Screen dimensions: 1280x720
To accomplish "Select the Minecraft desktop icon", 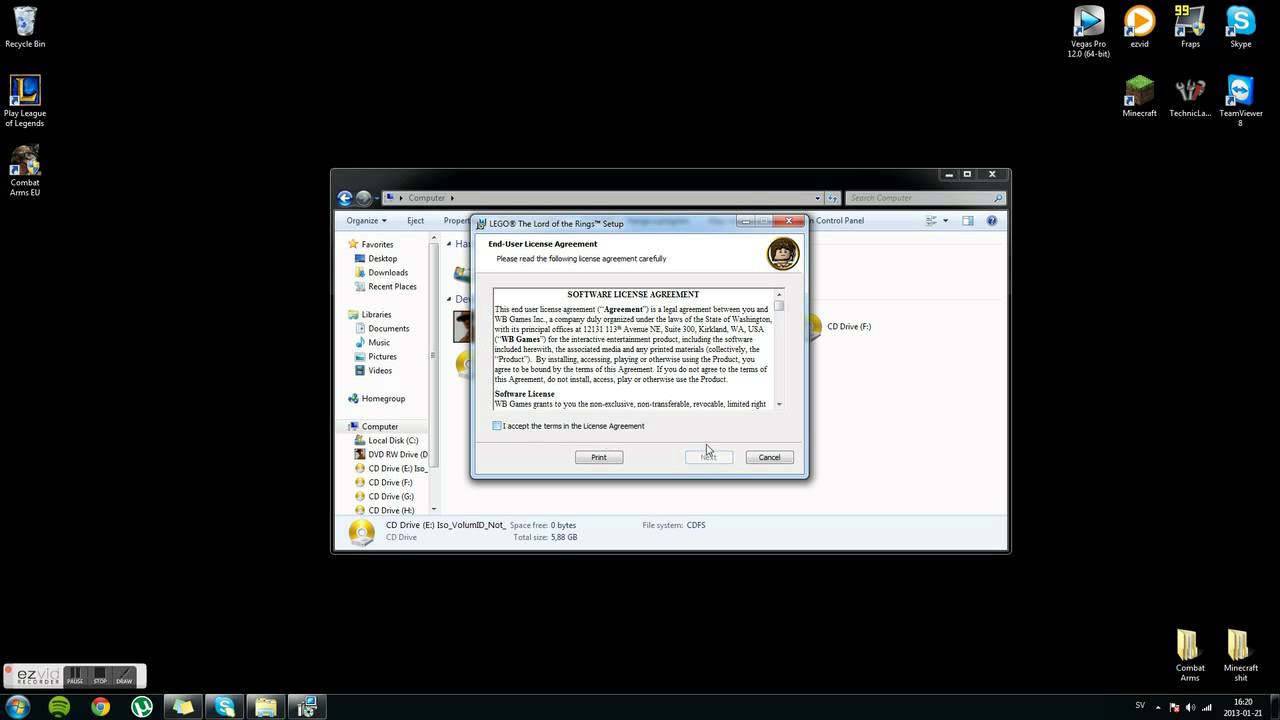I will (x=1139, y=97).
